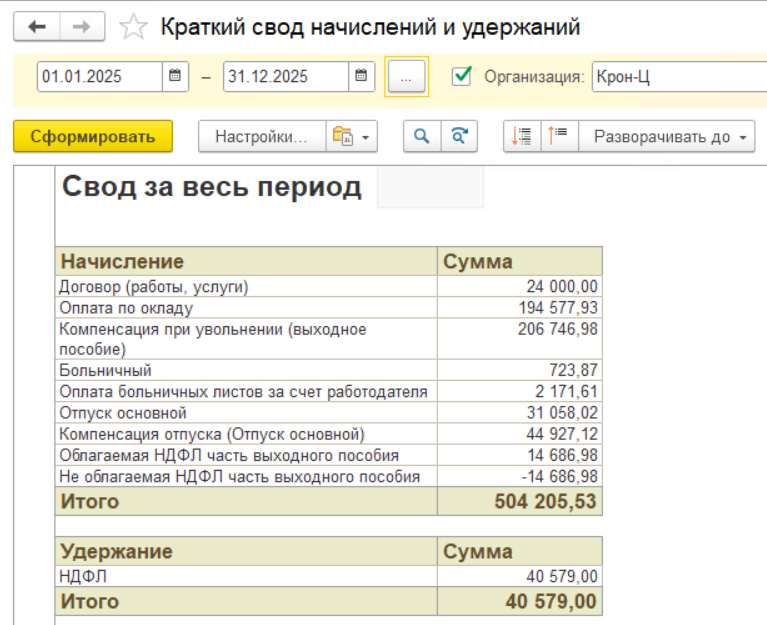Click the magnifier search icon
This screenshot has height=625, width=767.
[x=422, y=136]
